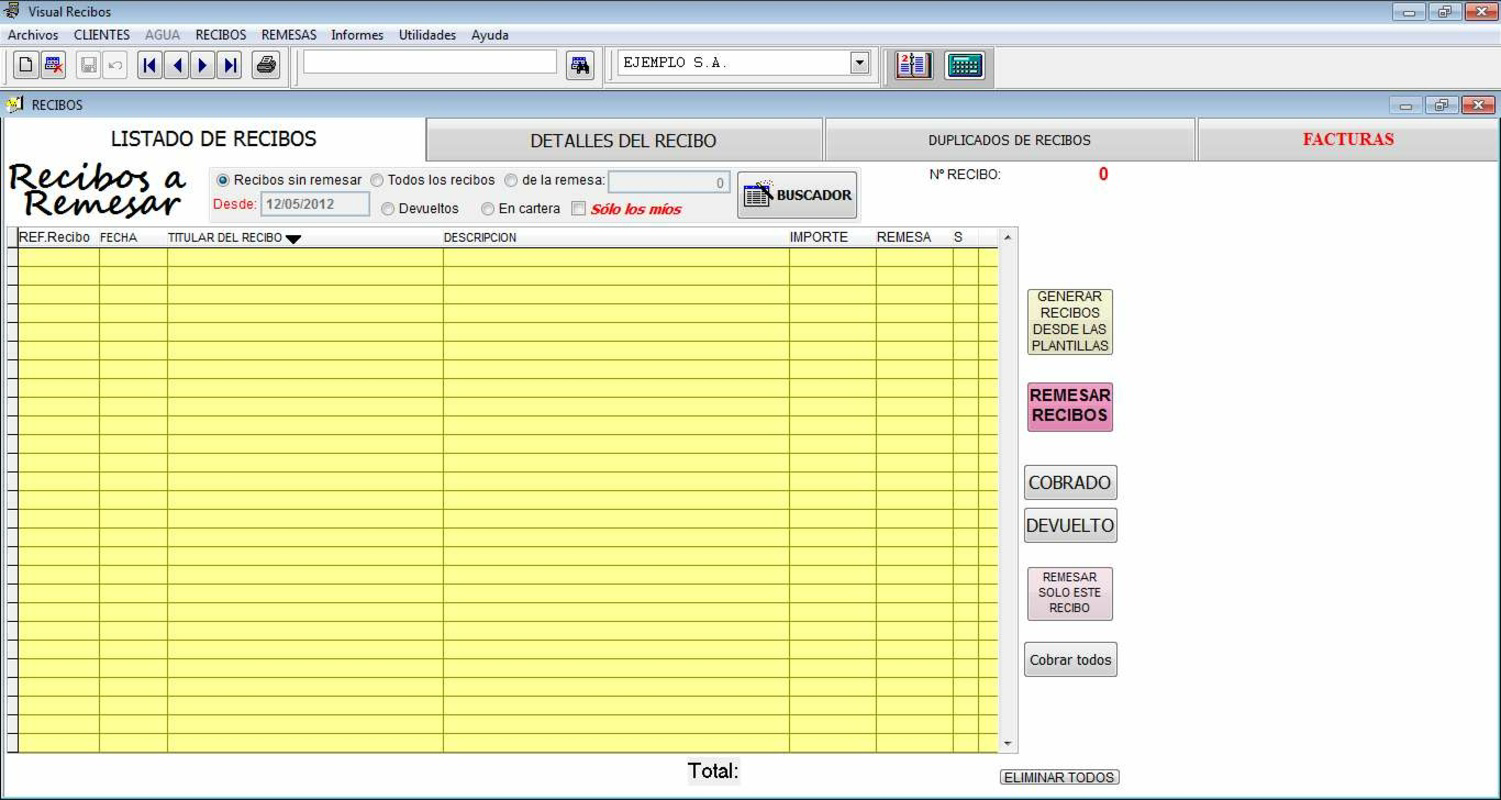Image resolution: width=1501 pixels, height=800 pixels.
Task: Select the 'Devueltos' radio option
Action: [x=388, y=209]
